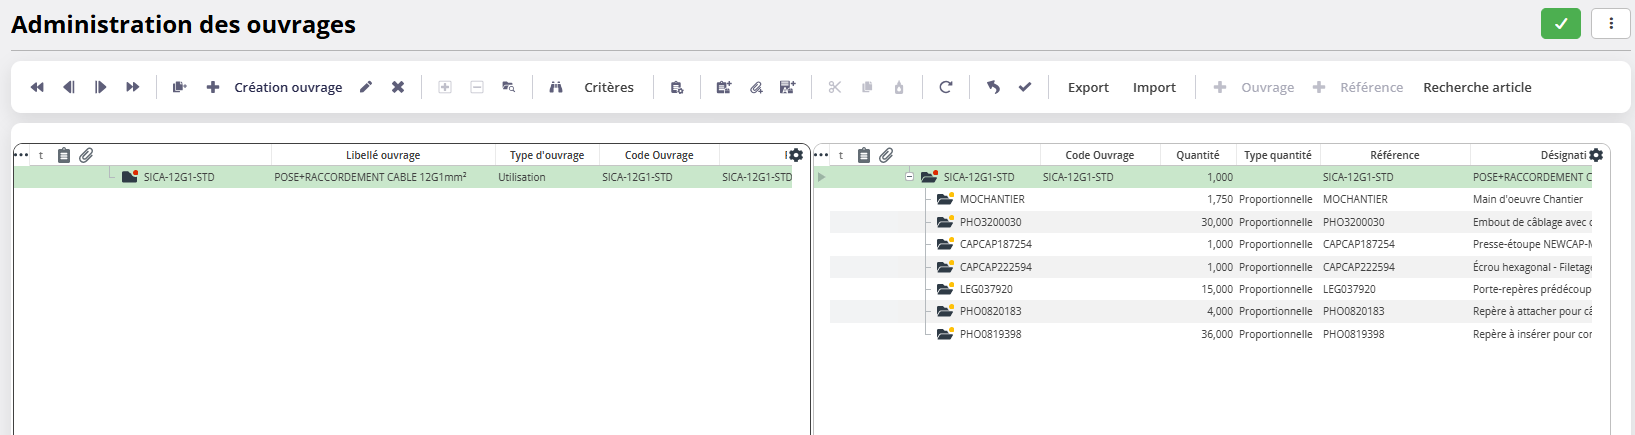Click the delete X icon in toolbar

pos(398,87)
